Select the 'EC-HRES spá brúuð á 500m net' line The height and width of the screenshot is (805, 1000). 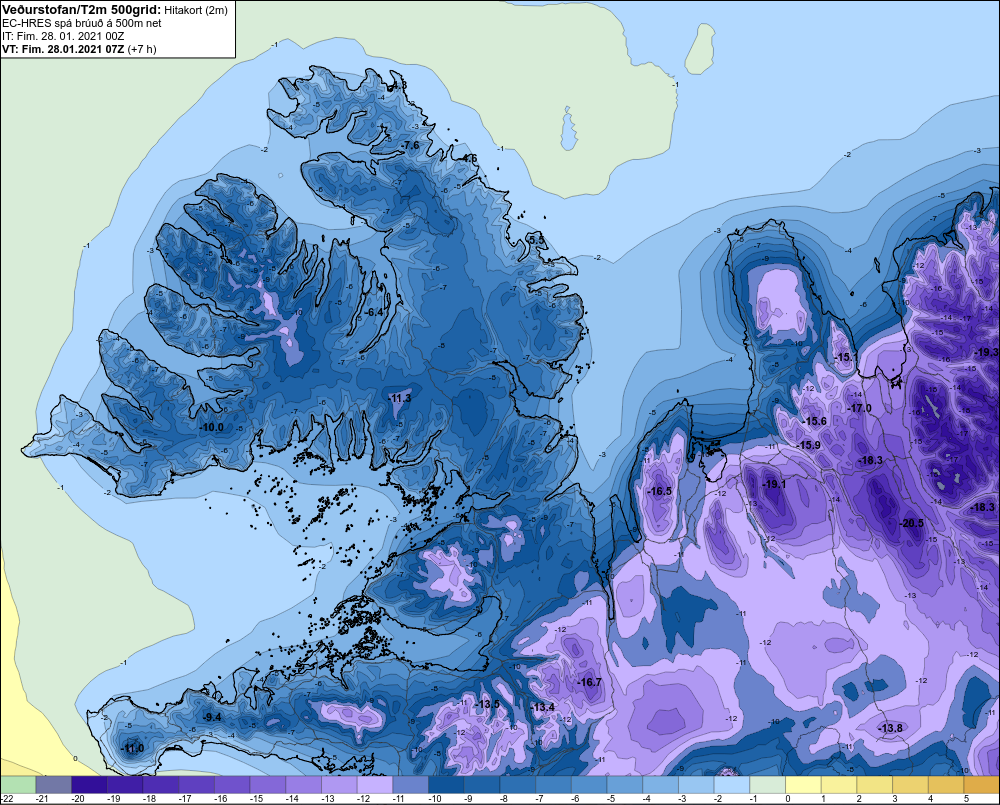click(x=82, y=23)
